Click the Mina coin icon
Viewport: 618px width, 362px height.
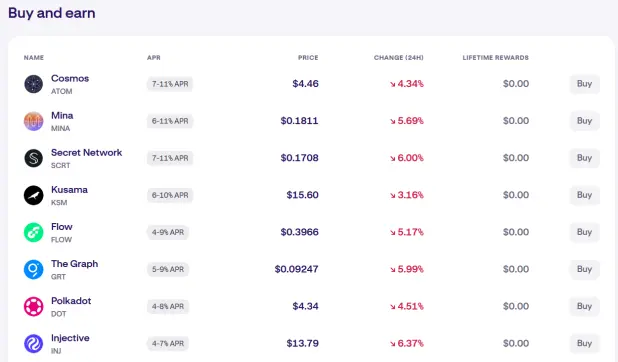click(34, 121)
